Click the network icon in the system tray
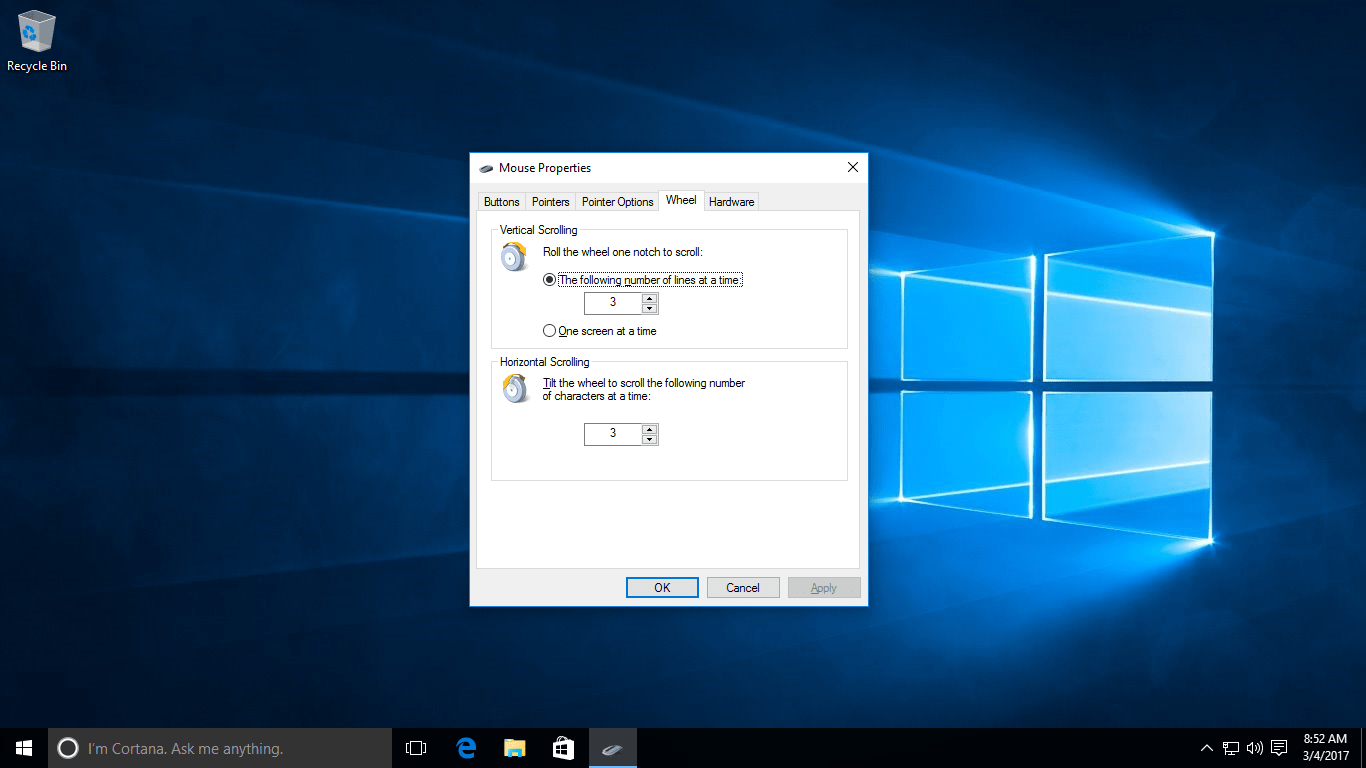This screenshot has height=768, width=1366. [1229, 747]
